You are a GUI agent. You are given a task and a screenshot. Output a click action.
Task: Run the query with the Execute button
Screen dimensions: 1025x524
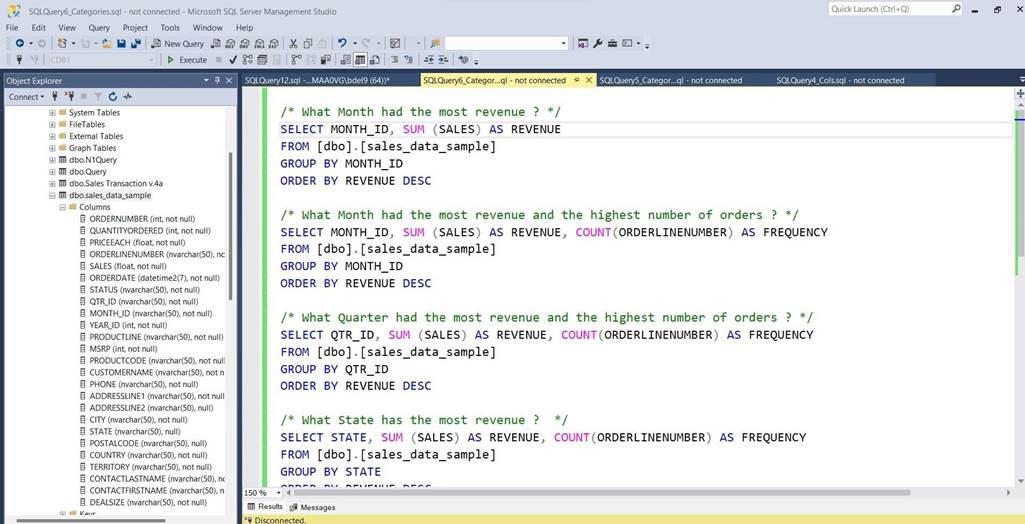tap(187, 60)
